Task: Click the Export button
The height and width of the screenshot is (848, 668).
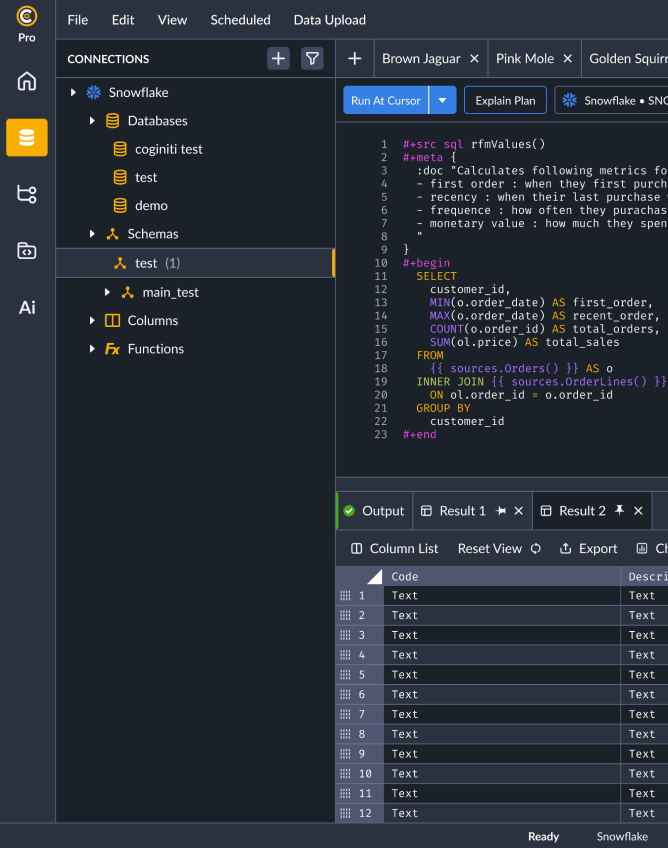Action: click(588, 549)
